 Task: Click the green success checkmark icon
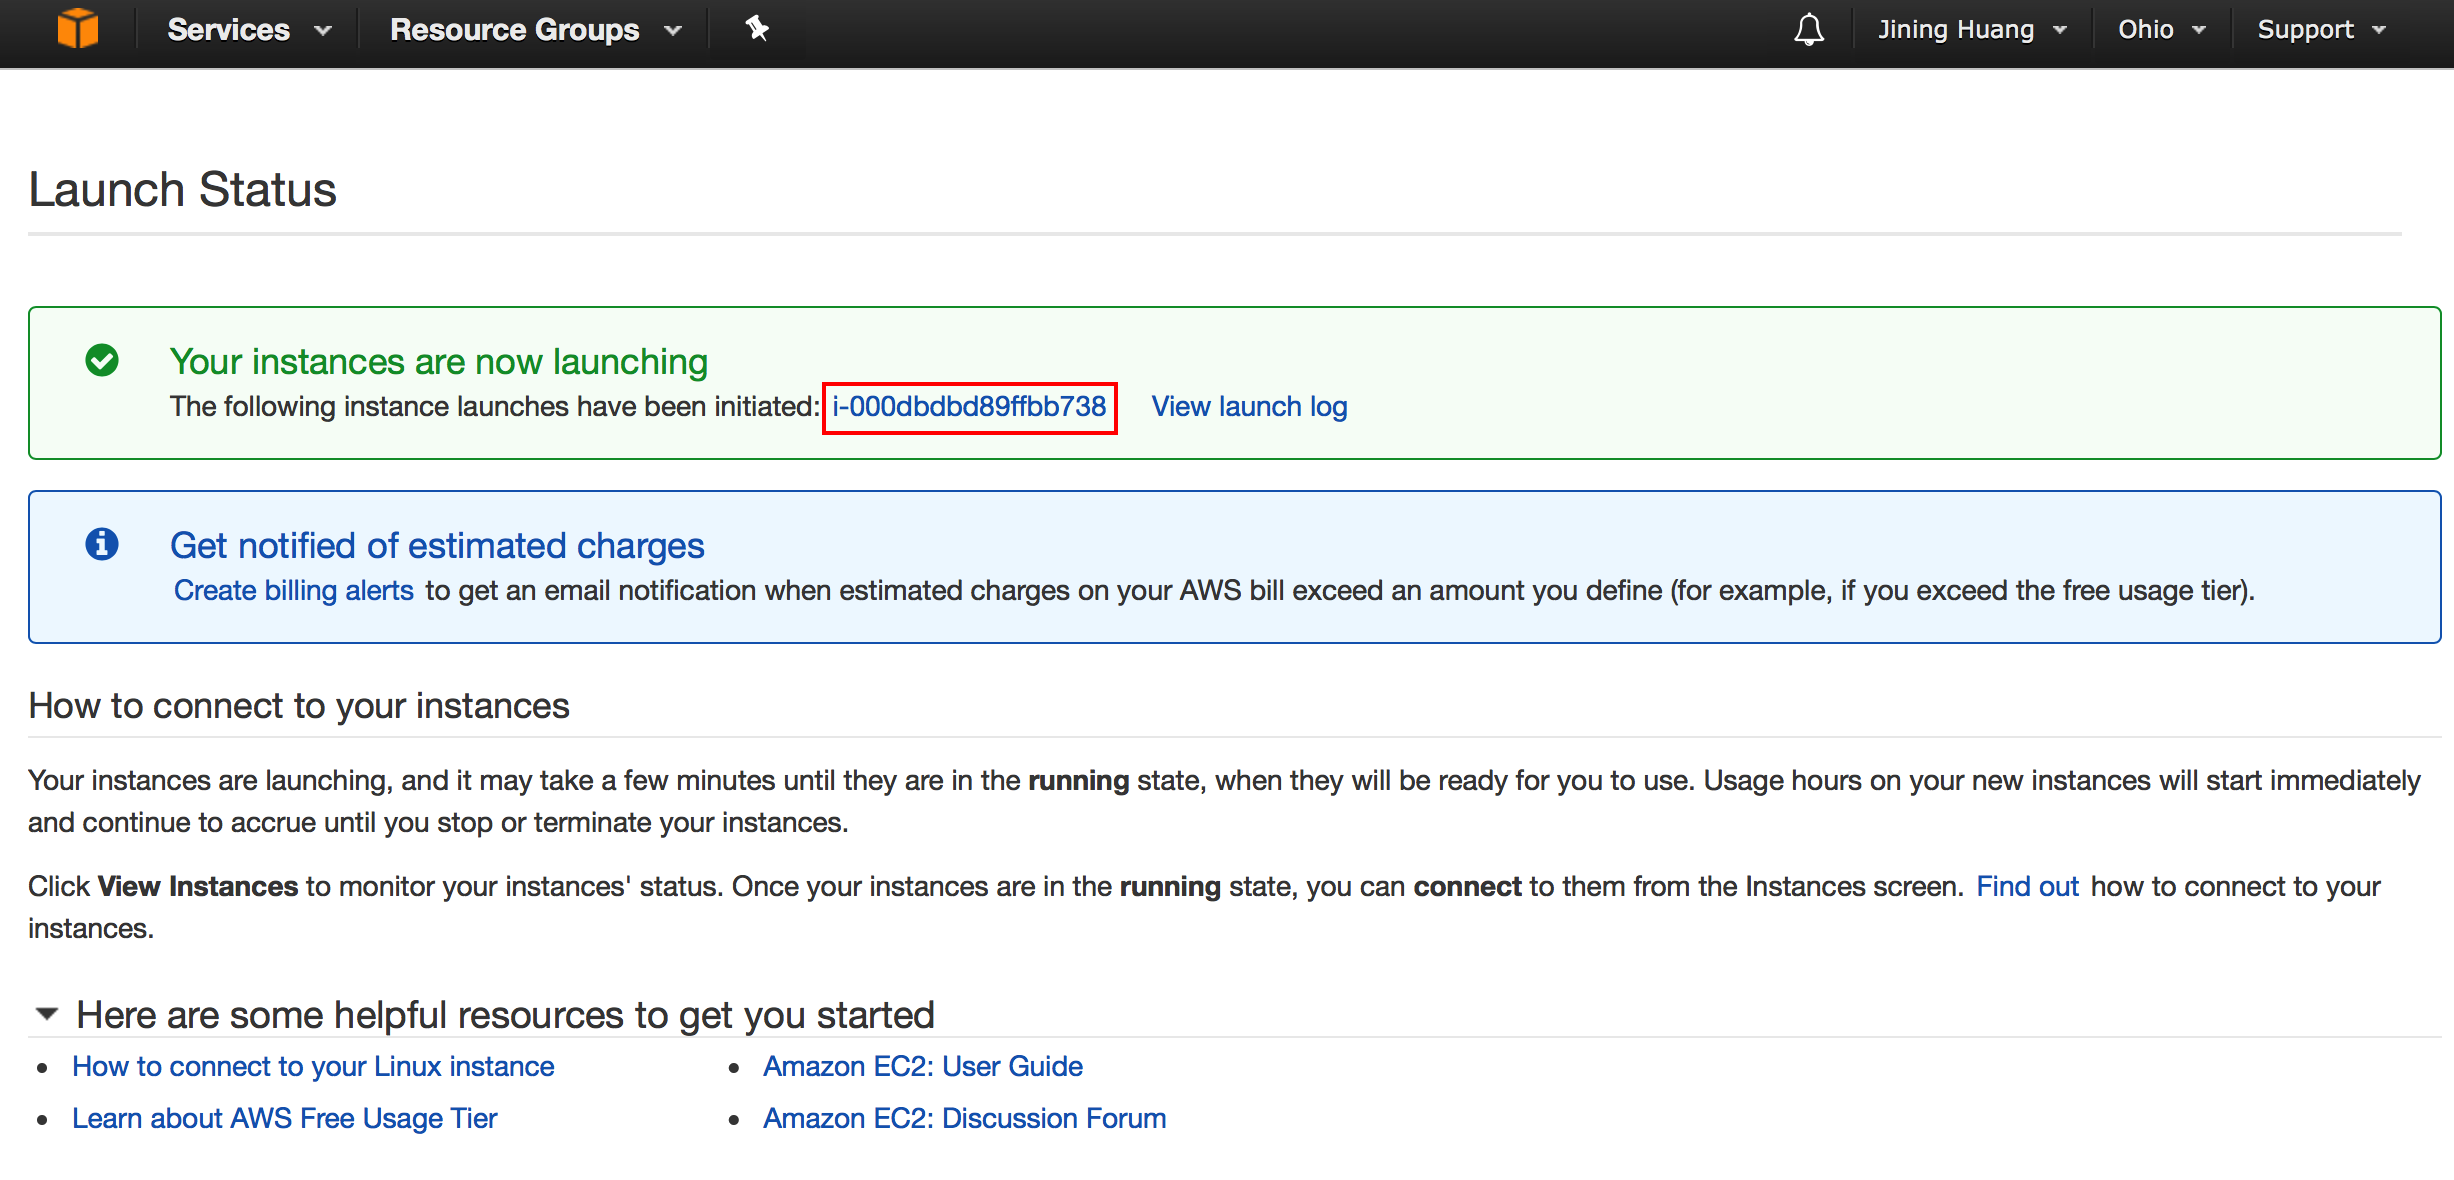coord(102,360)
